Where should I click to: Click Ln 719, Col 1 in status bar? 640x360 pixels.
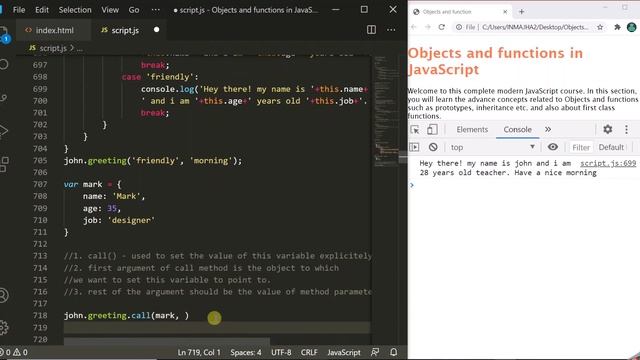[199, 352]
